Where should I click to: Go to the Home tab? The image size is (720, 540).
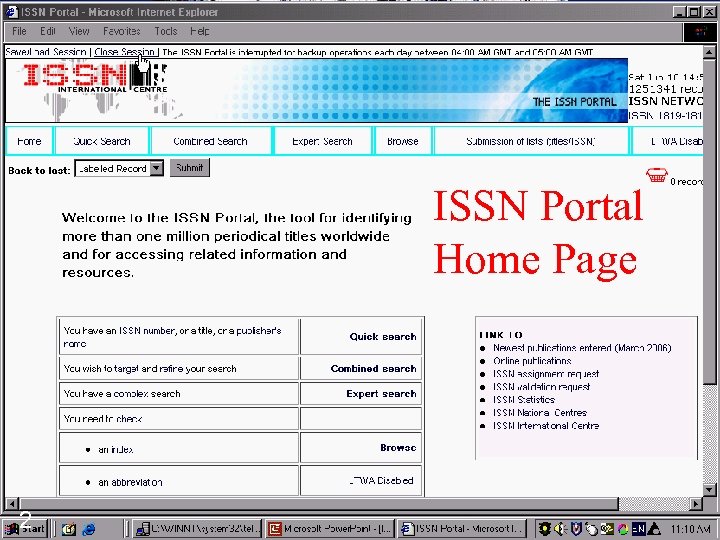29,141
